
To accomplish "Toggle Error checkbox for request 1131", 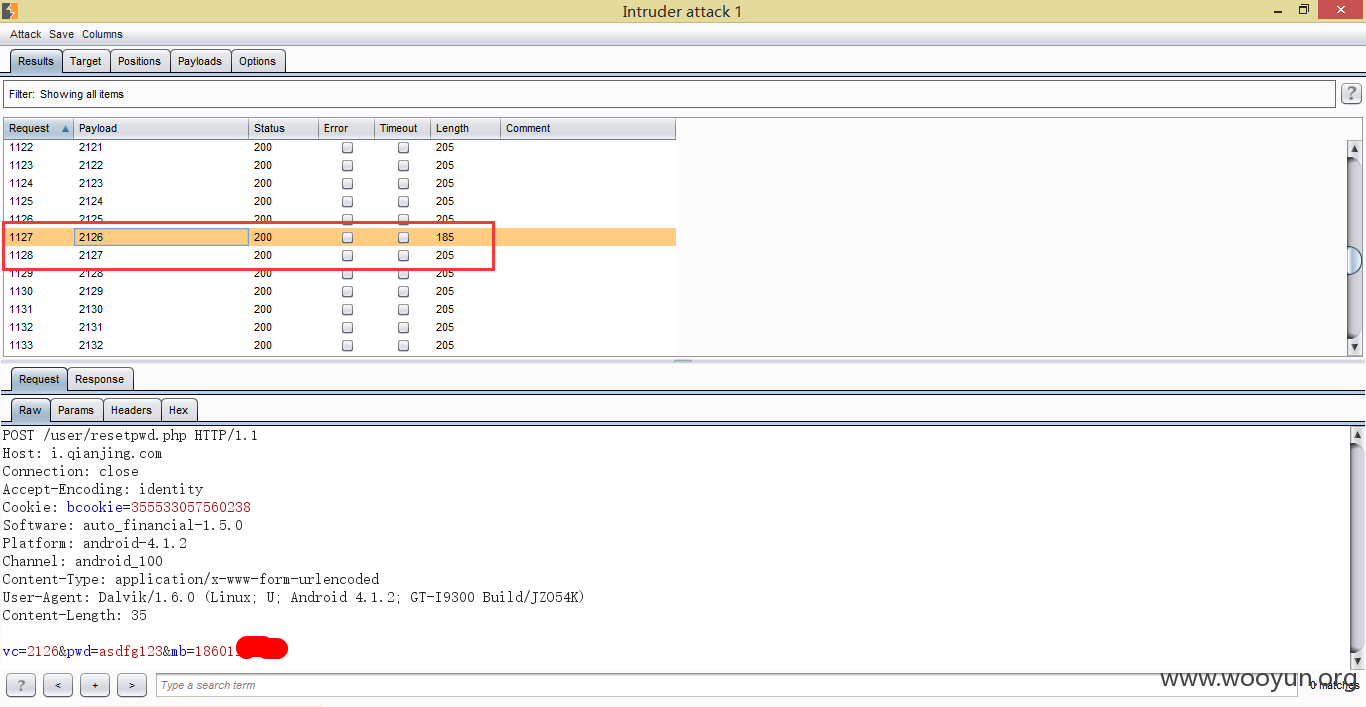I will [x=348, y=309].
